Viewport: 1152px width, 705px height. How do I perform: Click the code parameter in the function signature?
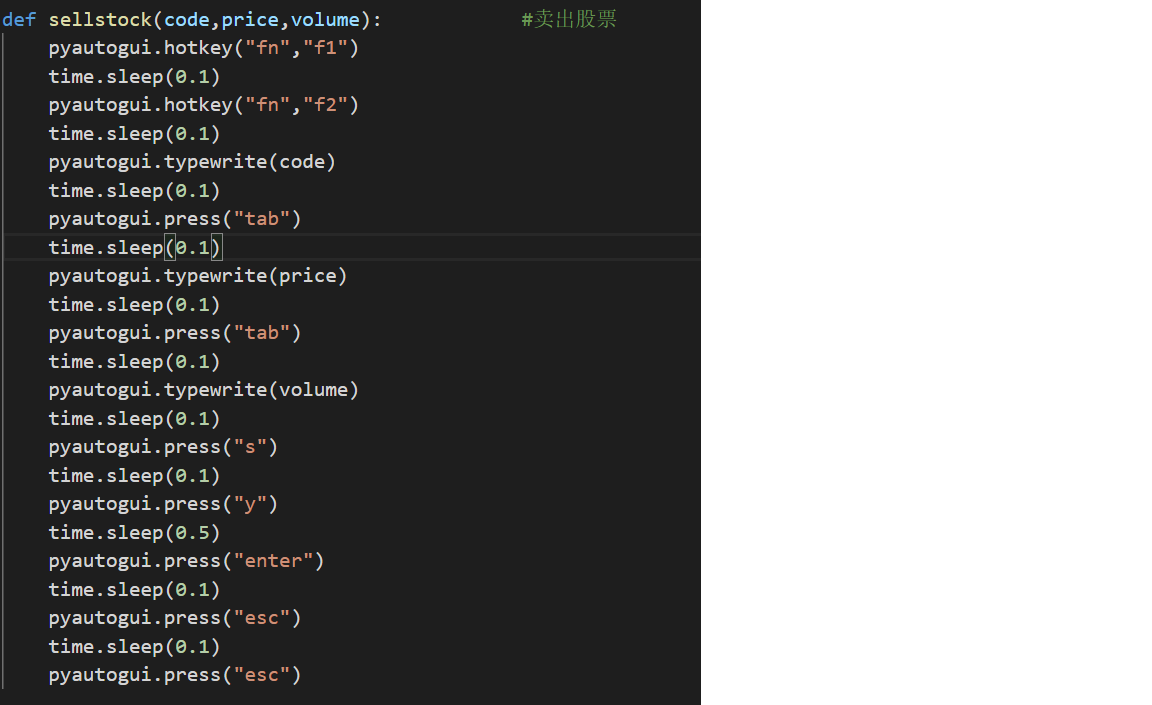(186, 20)
